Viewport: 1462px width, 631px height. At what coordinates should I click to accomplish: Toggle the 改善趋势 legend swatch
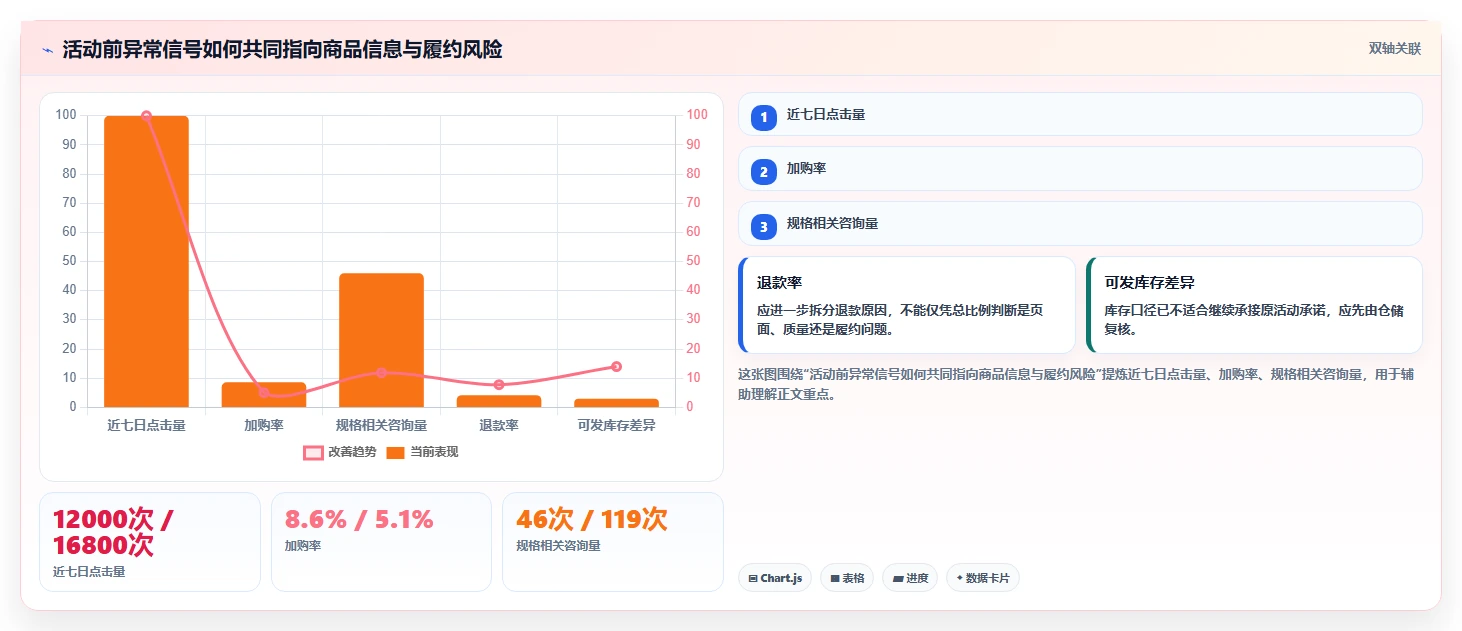[x=313, y=453]
